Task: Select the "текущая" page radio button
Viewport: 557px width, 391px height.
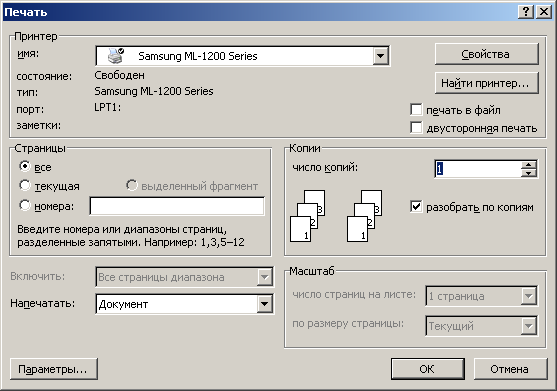Action: [25, 185]
